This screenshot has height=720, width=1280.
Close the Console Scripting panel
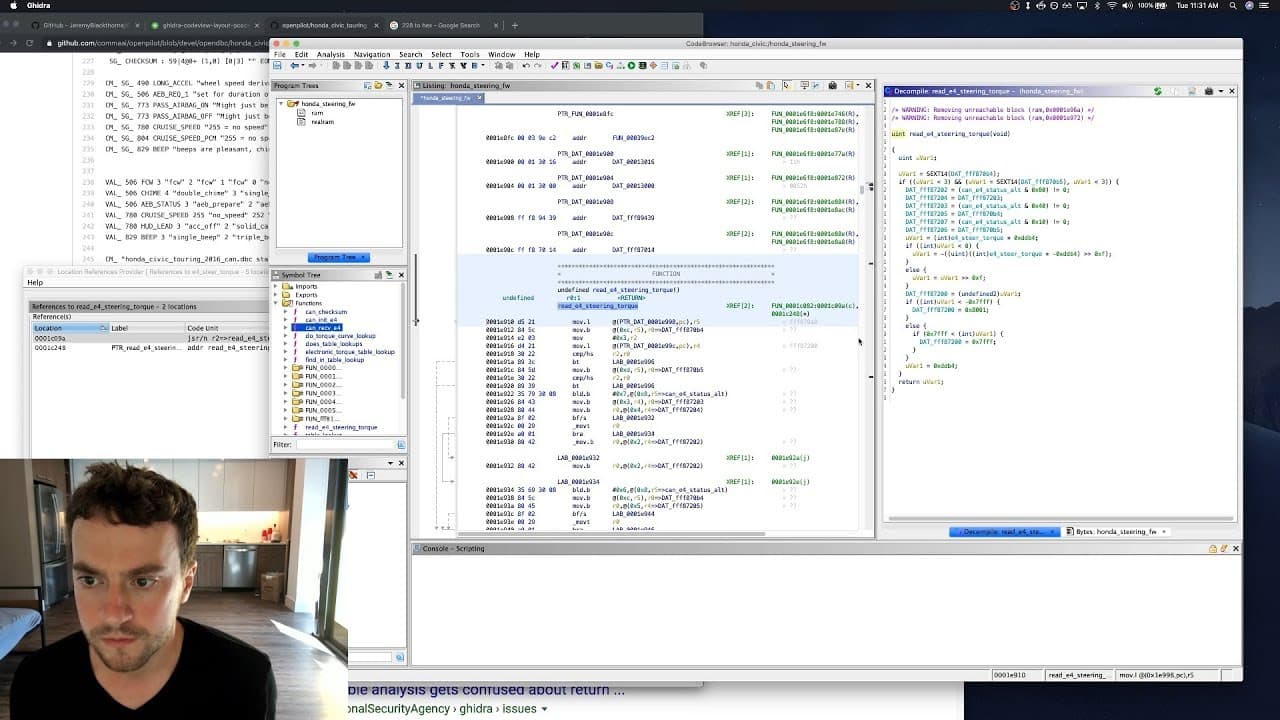(1235, 548)
